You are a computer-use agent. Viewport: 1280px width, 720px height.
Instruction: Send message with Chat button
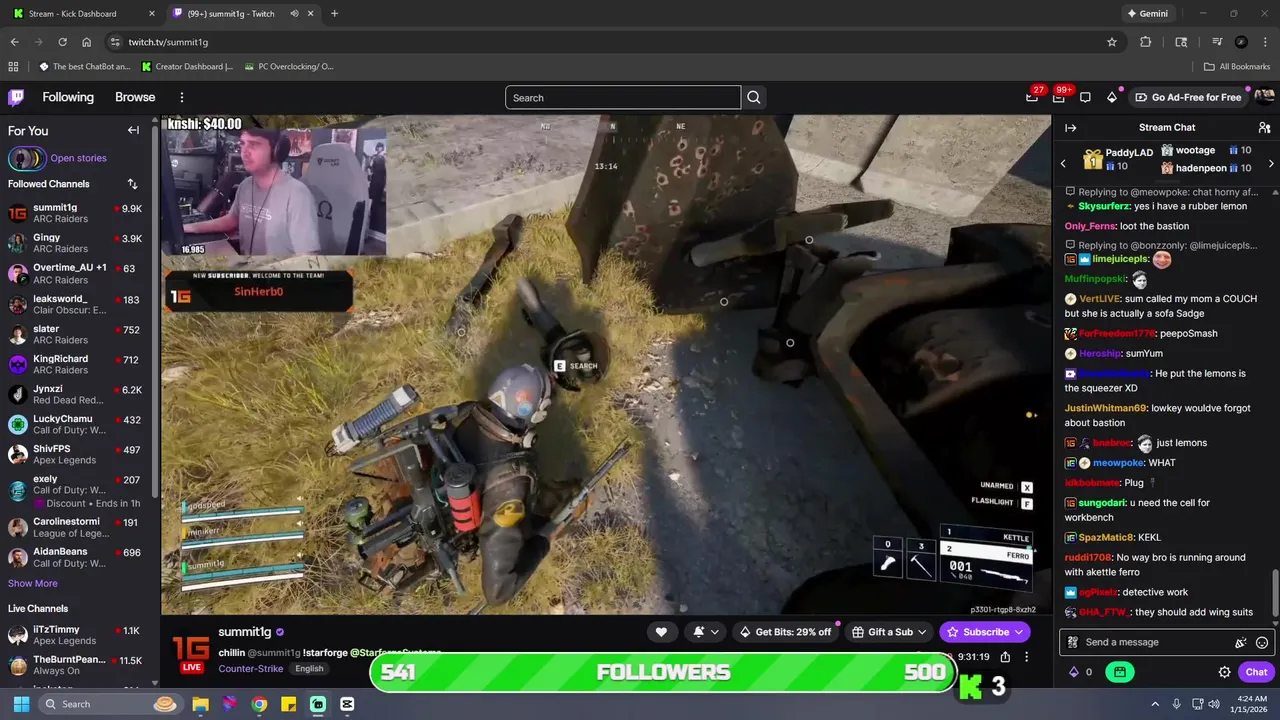1256,672
